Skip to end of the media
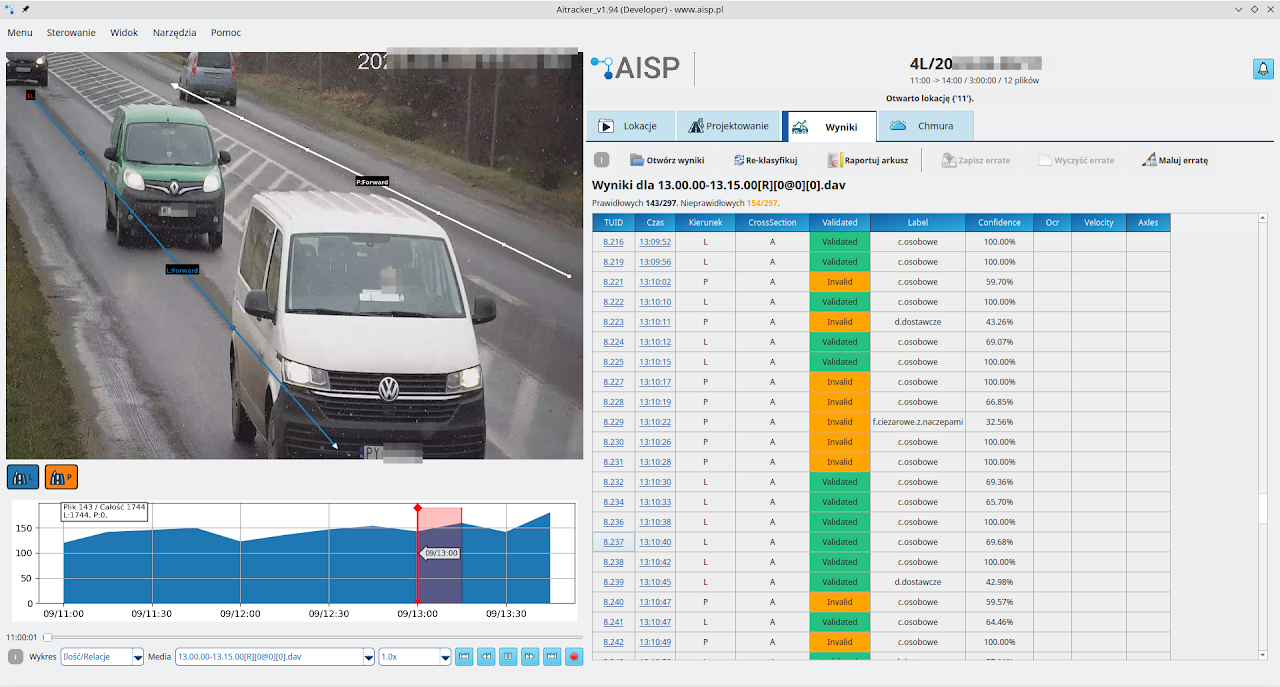Viewport: 1280px width, 687px height. 552,657
